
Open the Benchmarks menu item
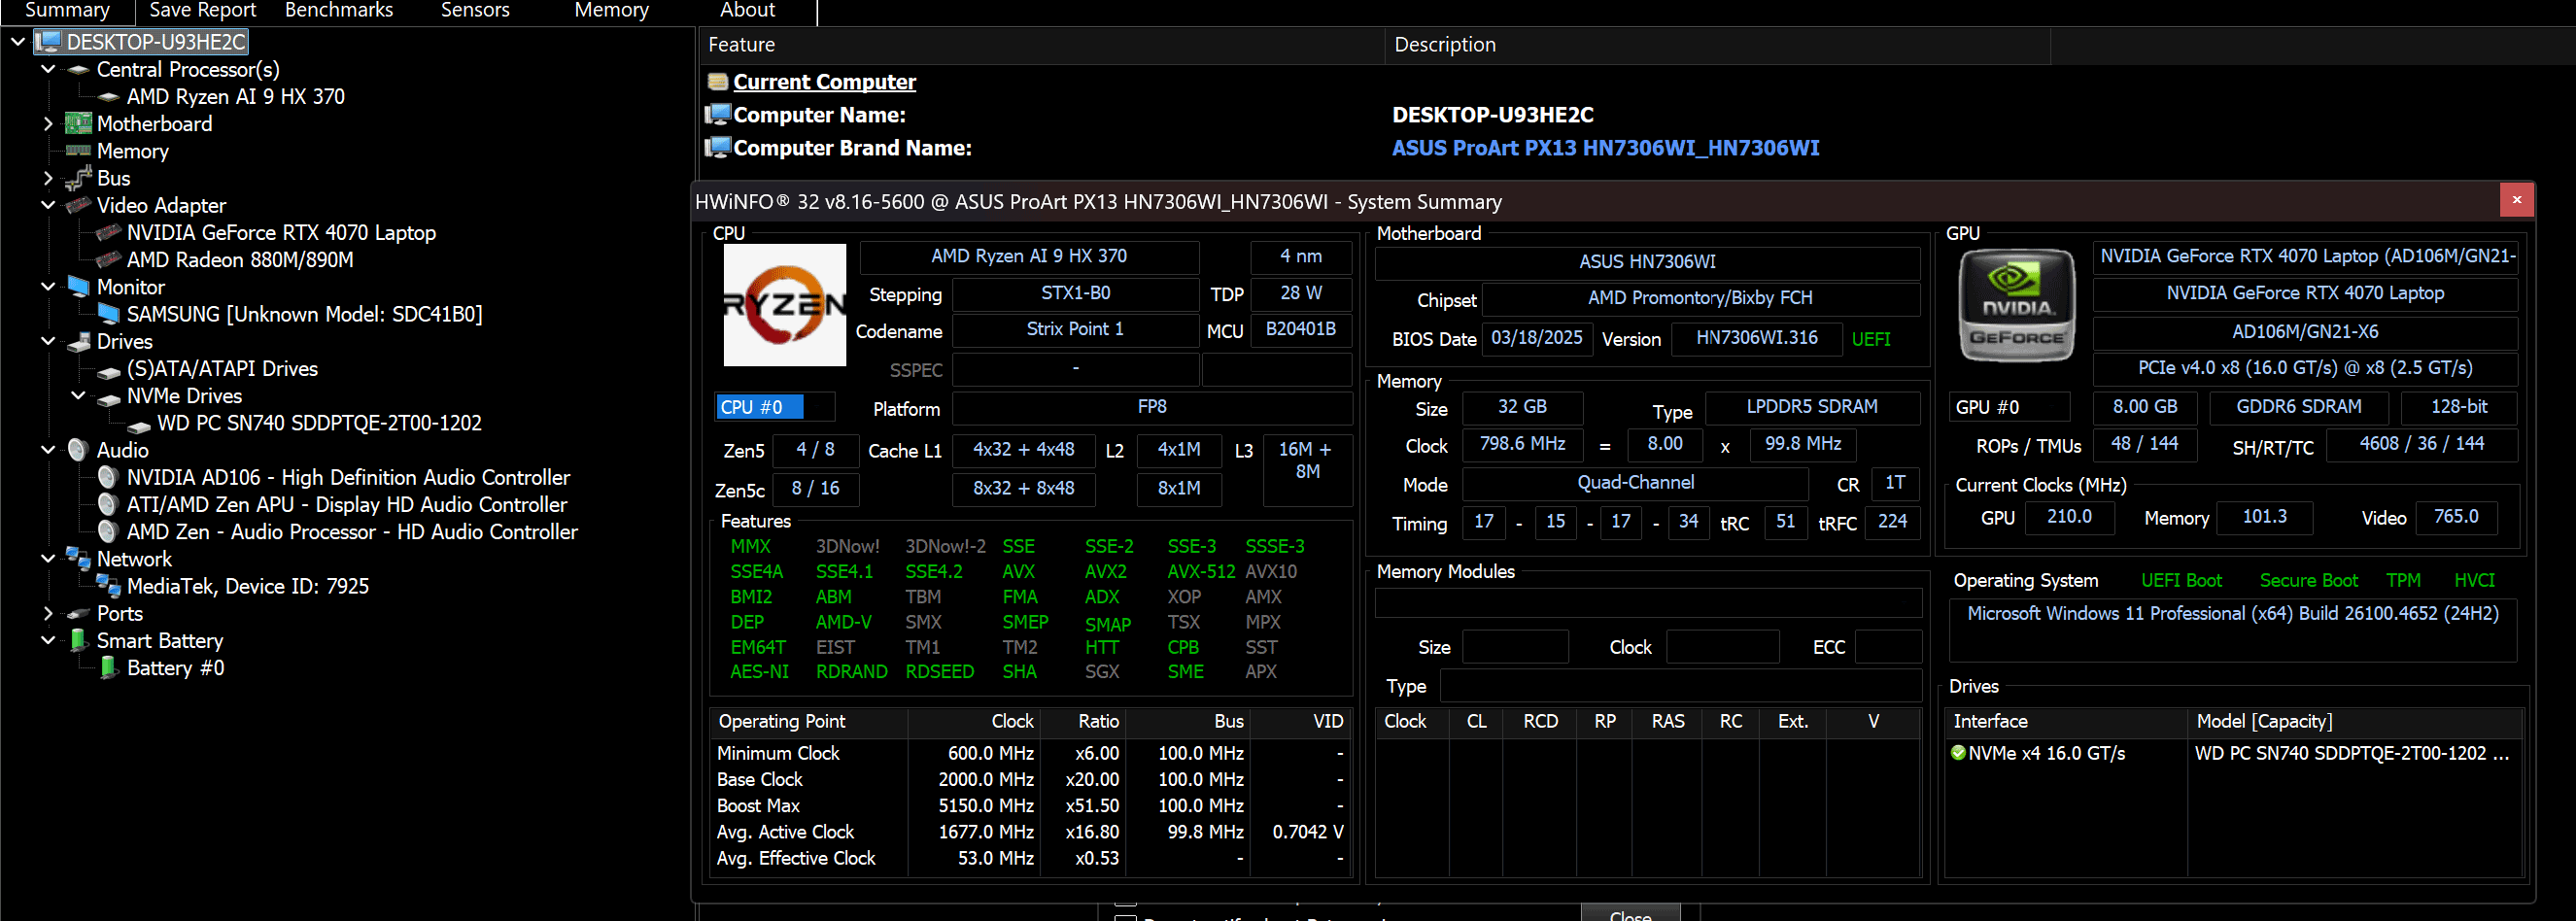click(339, 10)
